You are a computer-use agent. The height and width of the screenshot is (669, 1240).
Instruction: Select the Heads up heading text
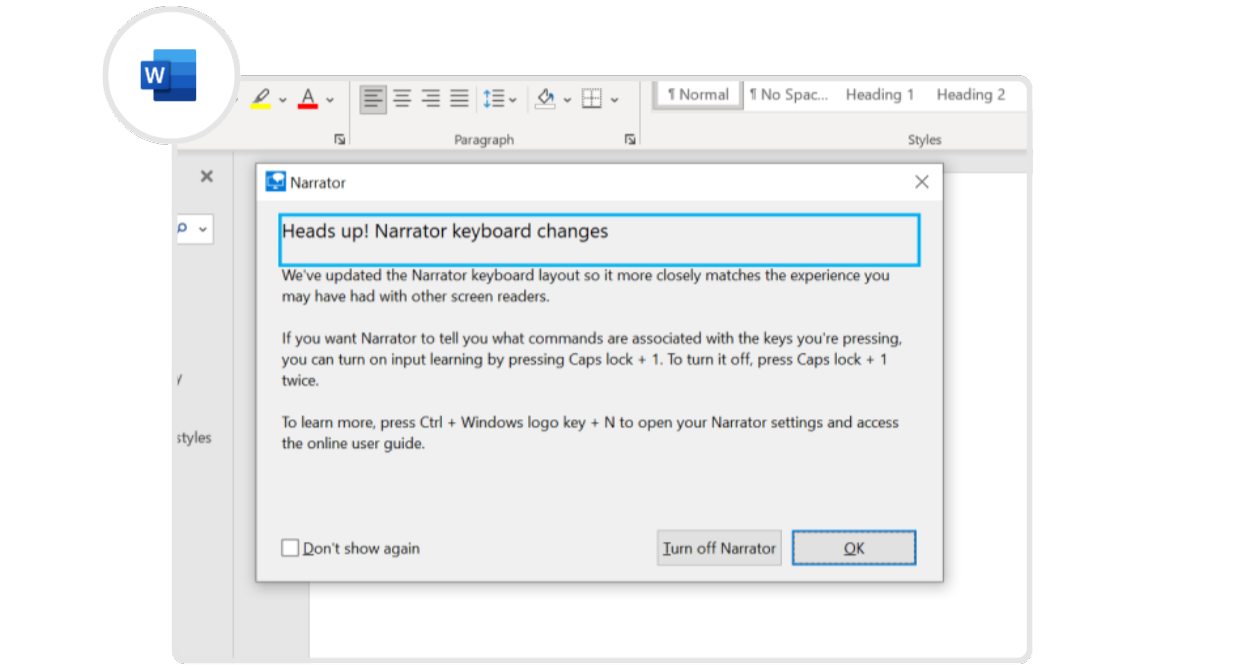pyautogui.click(x=445, y=231)
